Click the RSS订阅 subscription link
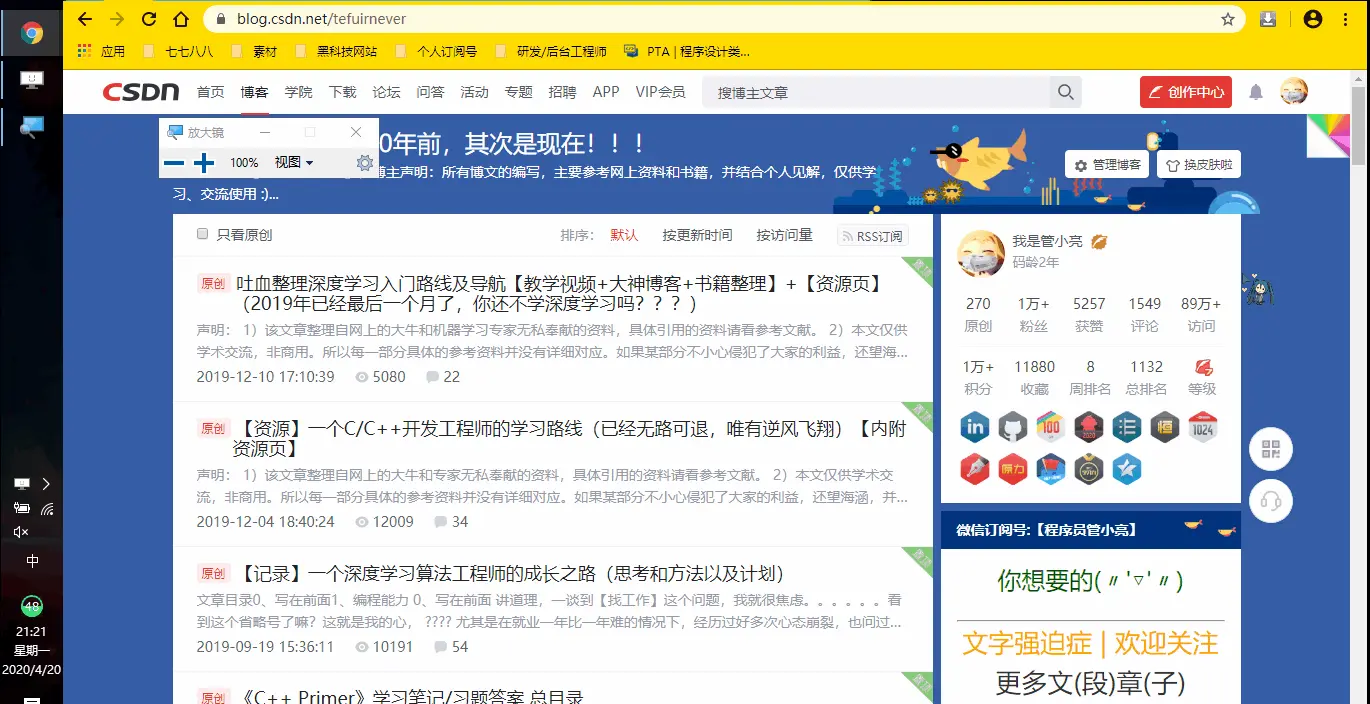Image resolution: width=1370 pixels, height=704 pixels. pos(872,235)
